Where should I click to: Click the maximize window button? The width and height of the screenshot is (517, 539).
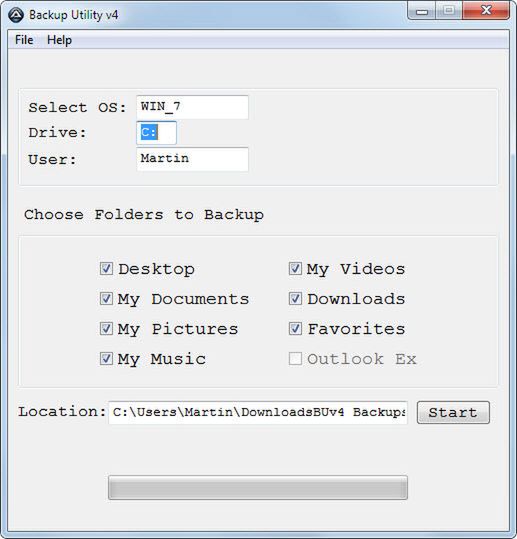click(x=449, y=11)
